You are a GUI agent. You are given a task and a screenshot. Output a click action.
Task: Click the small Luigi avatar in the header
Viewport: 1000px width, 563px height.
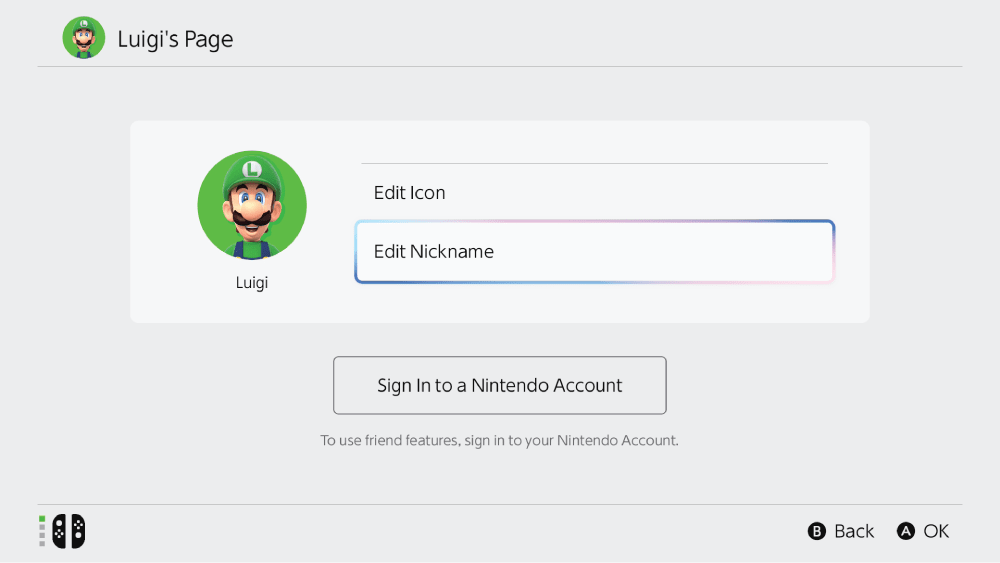pyautogui.click(x=83, y=38)
